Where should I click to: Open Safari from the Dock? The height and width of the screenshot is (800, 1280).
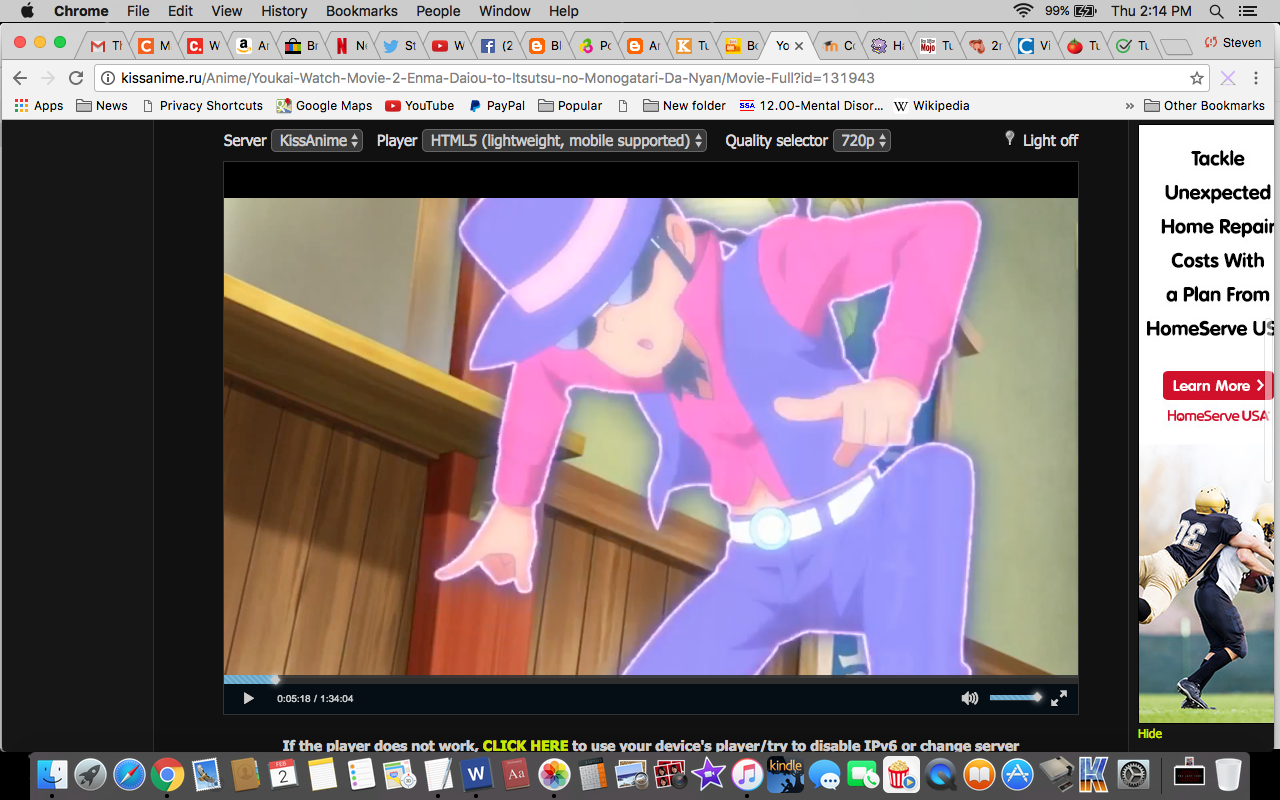[x=129, y=774]
